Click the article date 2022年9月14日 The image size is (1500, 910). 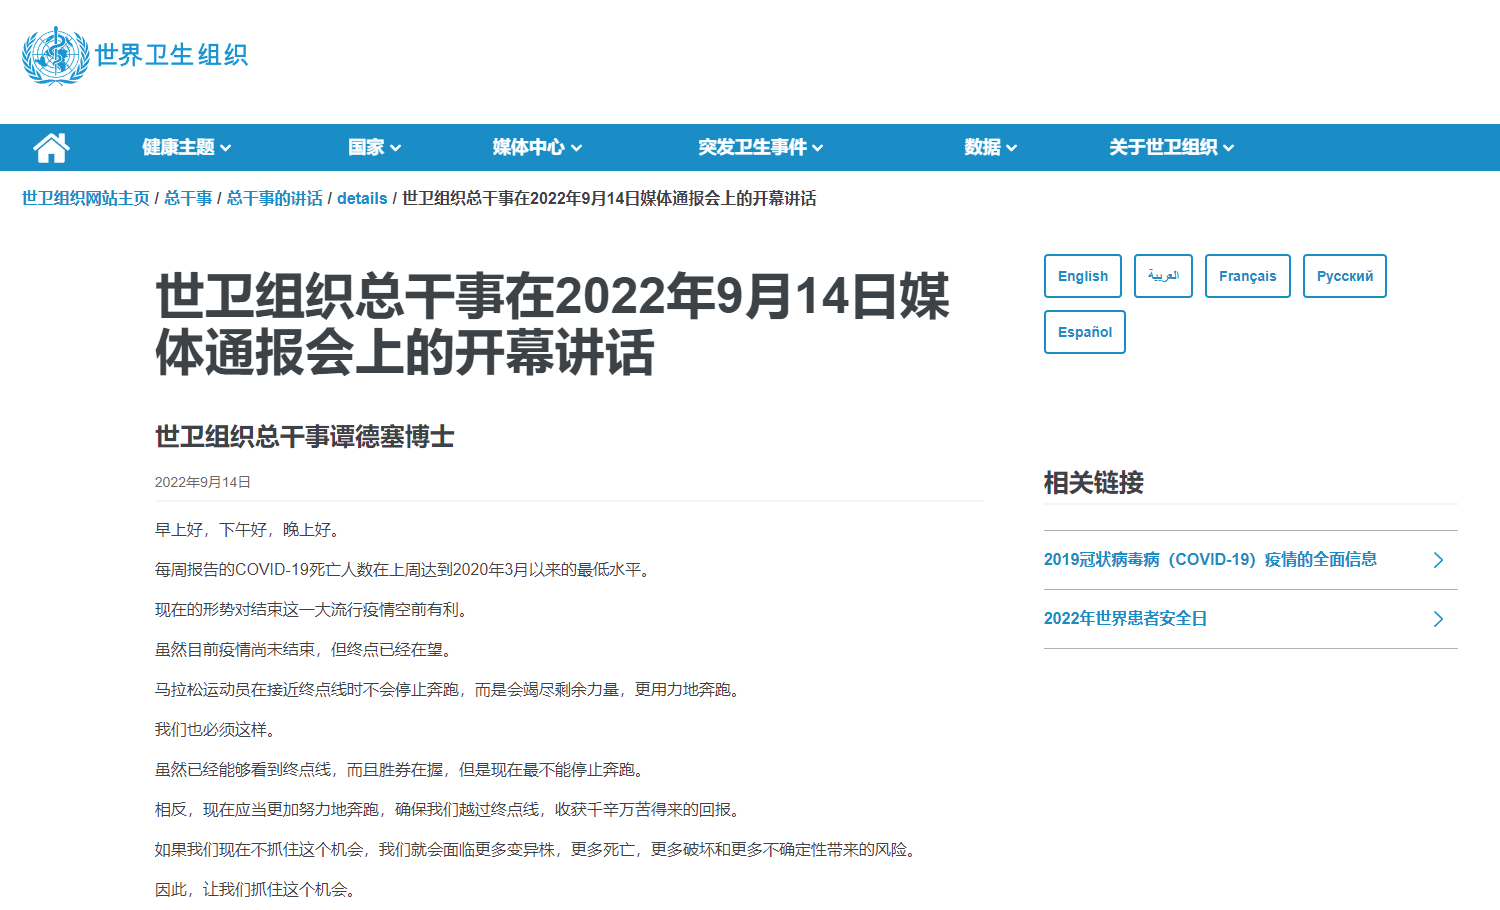pos(203,482)
